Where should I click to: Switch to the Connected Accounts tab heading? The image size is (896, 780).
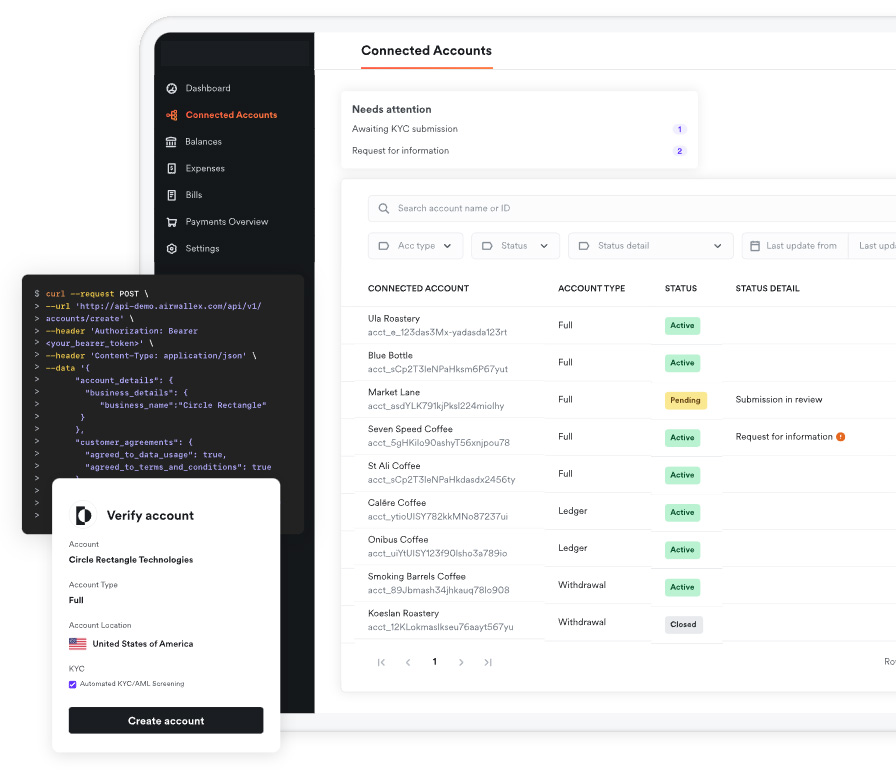(426, 51)
